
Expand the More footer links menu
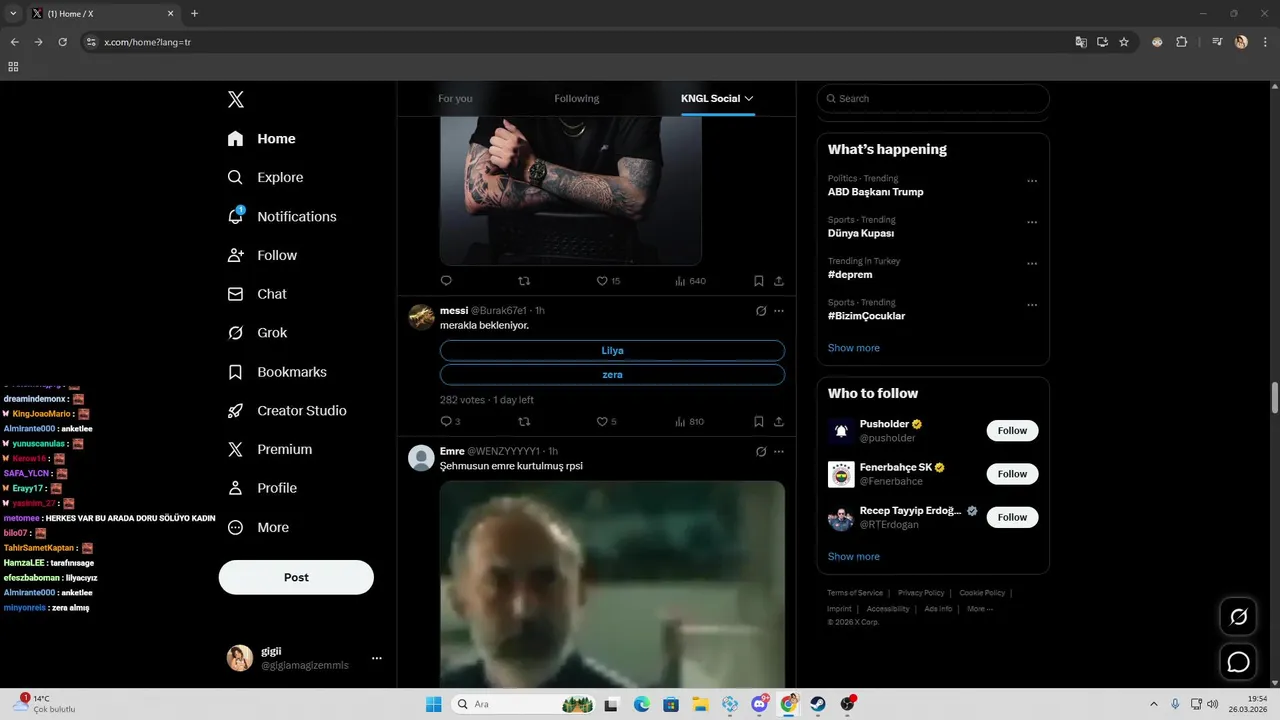coord(979,609)
